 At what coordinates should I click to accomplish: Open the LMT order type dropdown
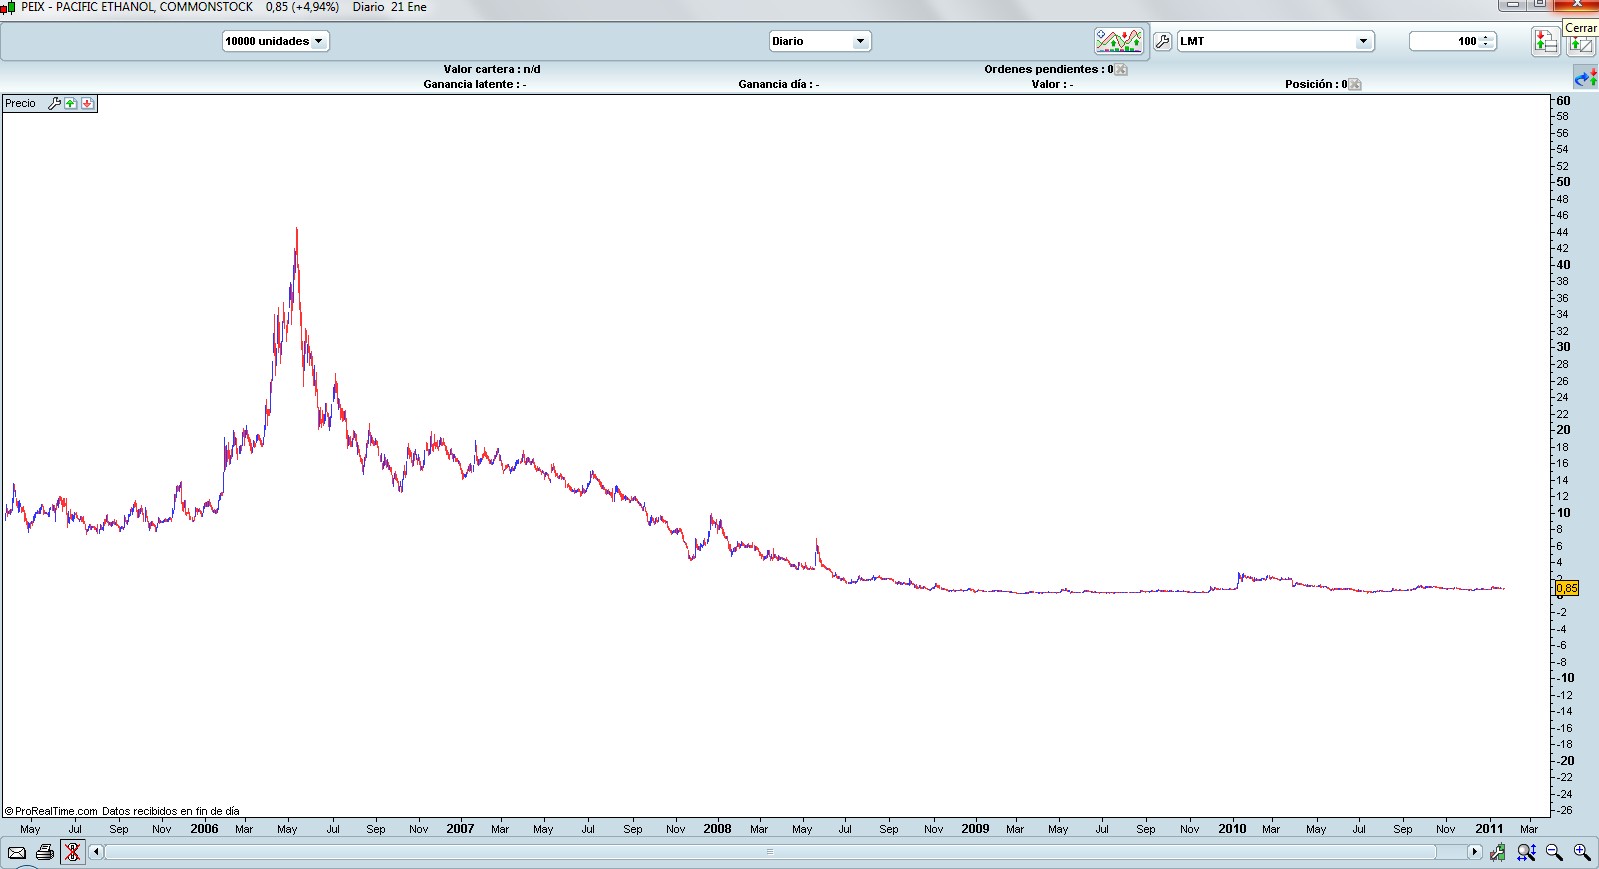coord(1275,41)
